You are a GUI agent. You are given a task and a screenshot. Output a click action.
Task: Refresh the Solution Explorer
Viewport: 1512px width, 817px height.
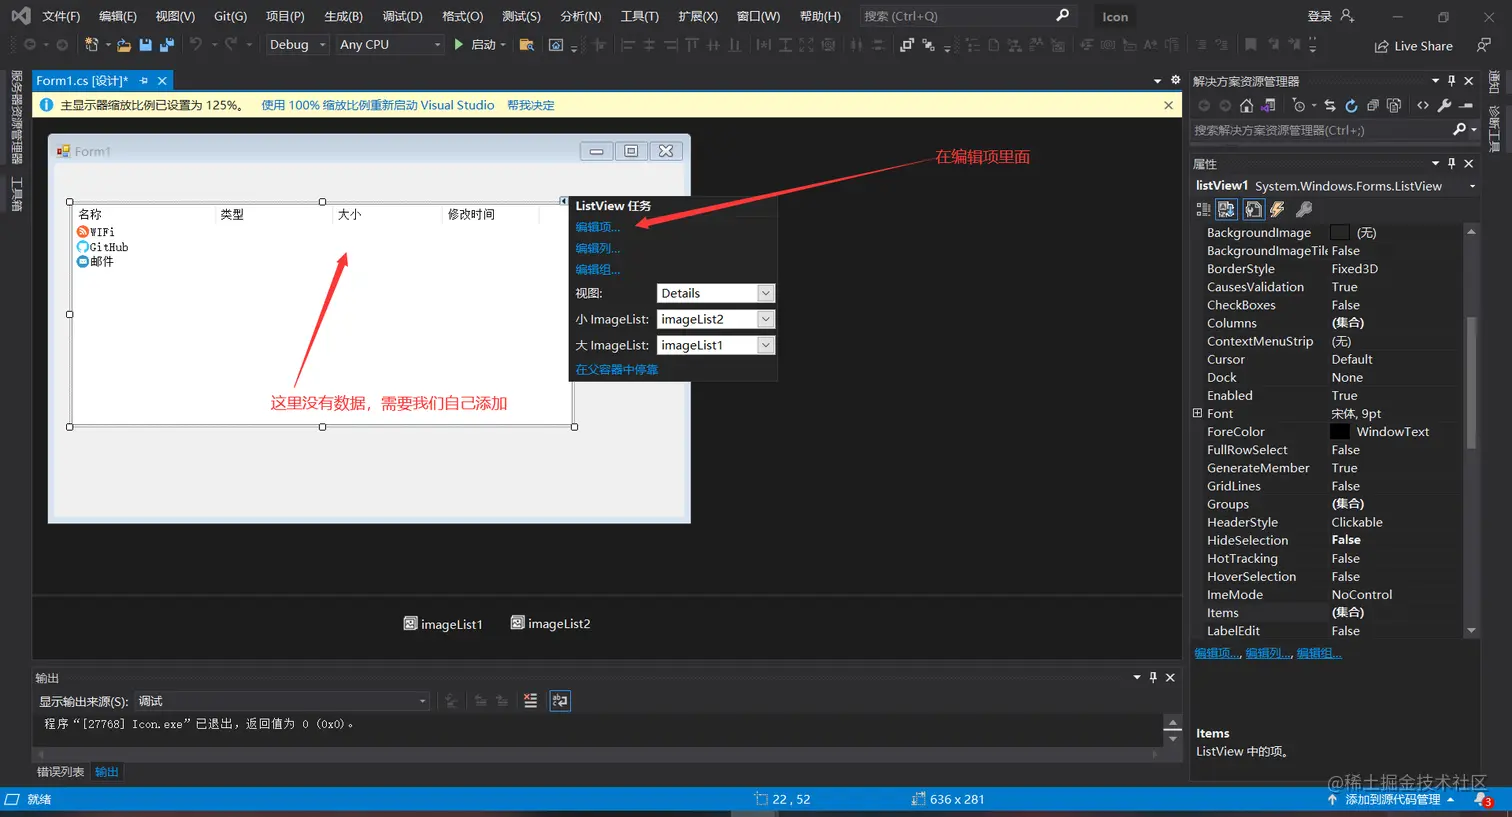[x=1351, y=105]
